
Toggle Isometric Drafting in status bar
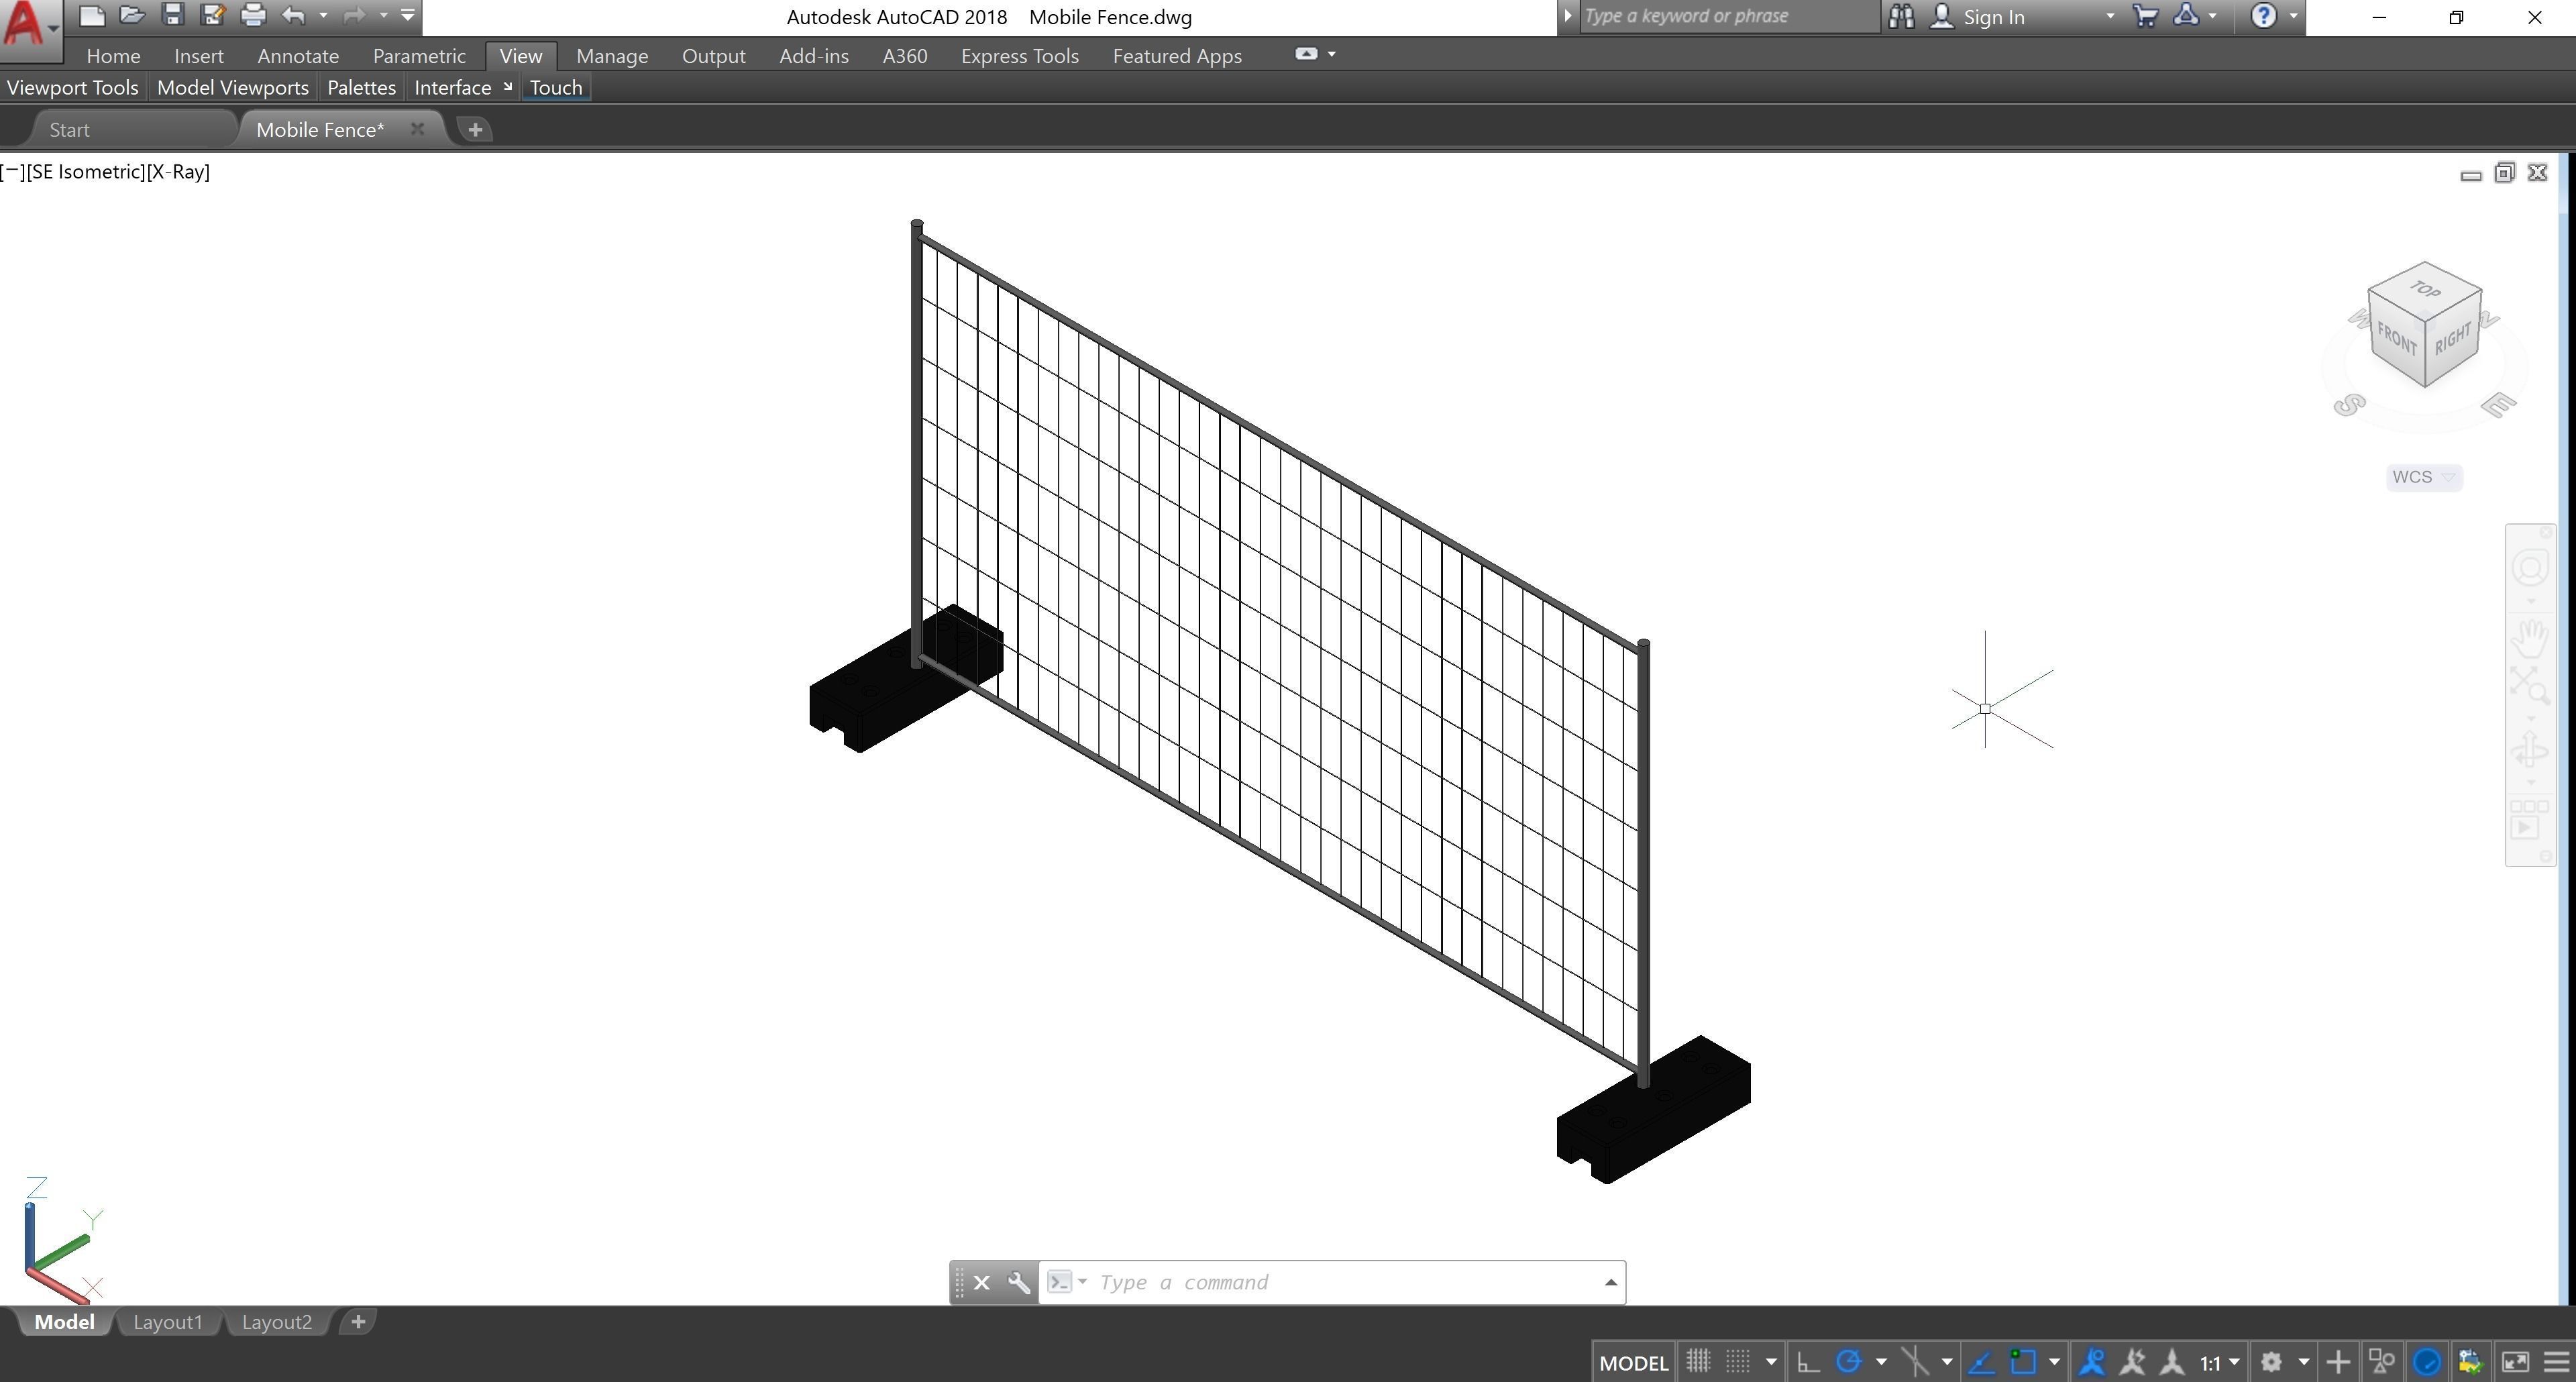pyautogui.click(x=1914, y=1362)
